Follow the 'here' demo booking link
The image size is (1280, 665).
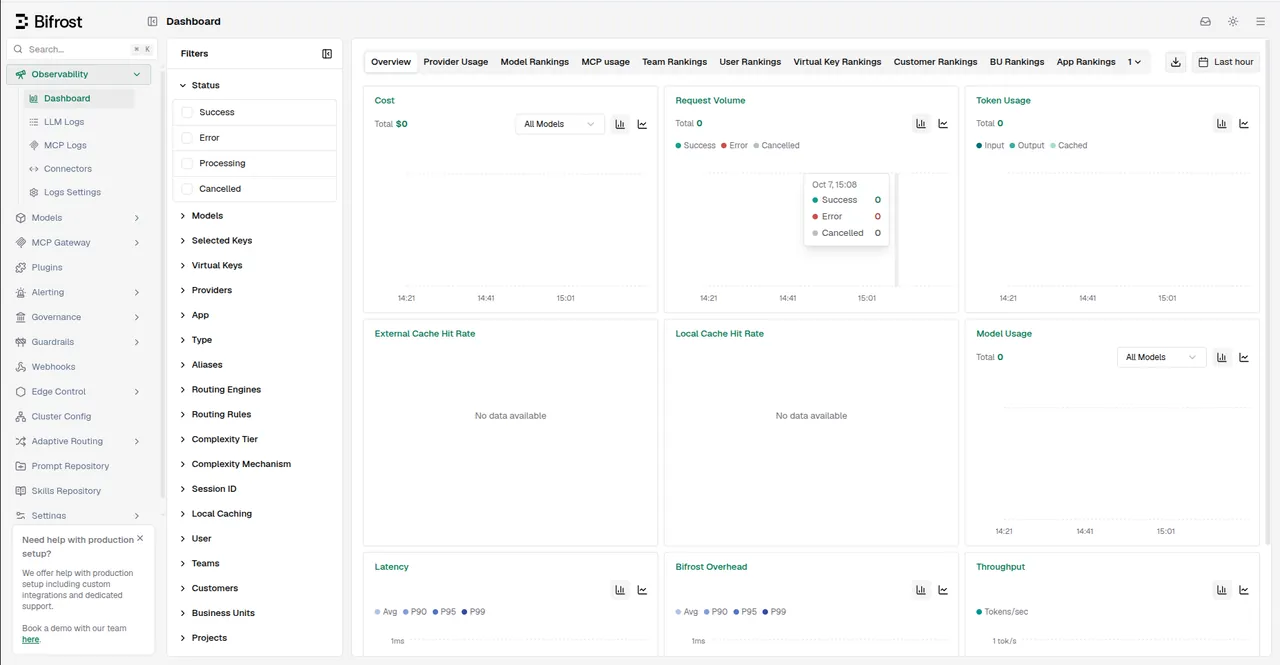[x=31, y=640]
